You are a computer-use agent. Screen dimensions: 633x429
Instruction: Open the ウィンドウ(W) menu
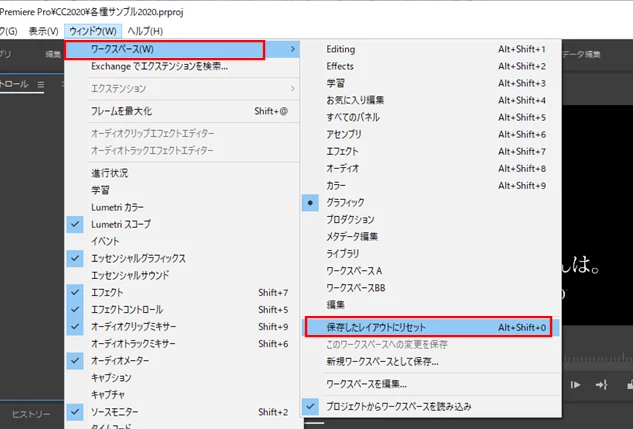coord(93,31)
